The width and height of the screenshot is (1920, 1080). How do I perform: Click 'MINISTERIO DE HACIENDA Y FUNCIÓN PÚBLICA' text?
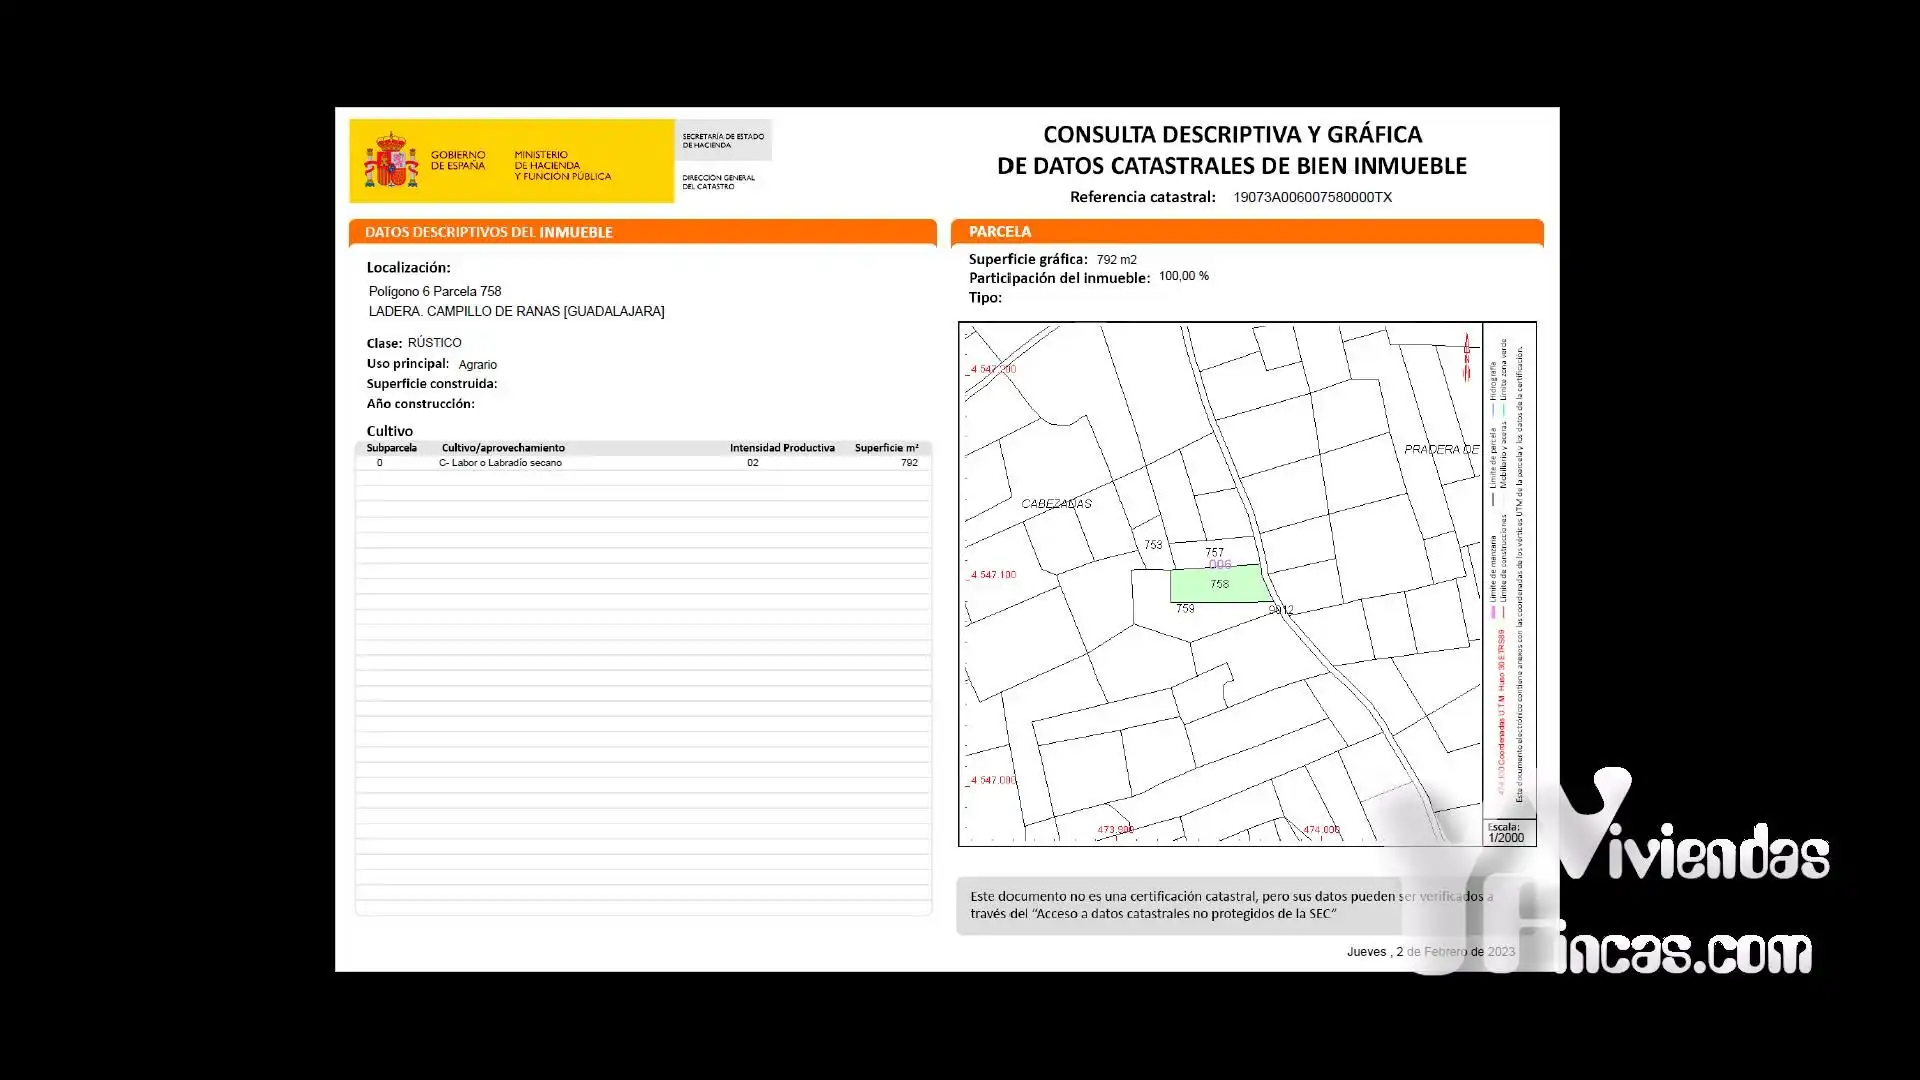click(563, 166)
